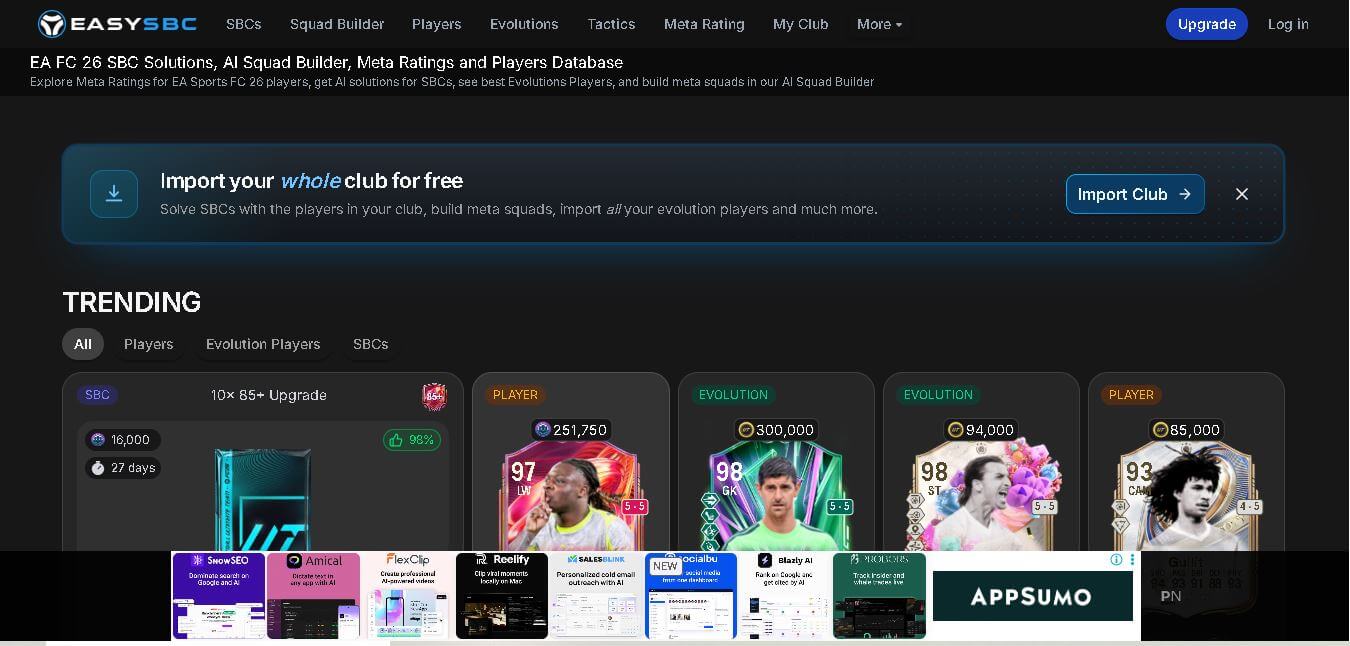1350x646 pixels.
Task: Open the Socialbu ad tile marked NEW
Action: click(x=691, y=596)
